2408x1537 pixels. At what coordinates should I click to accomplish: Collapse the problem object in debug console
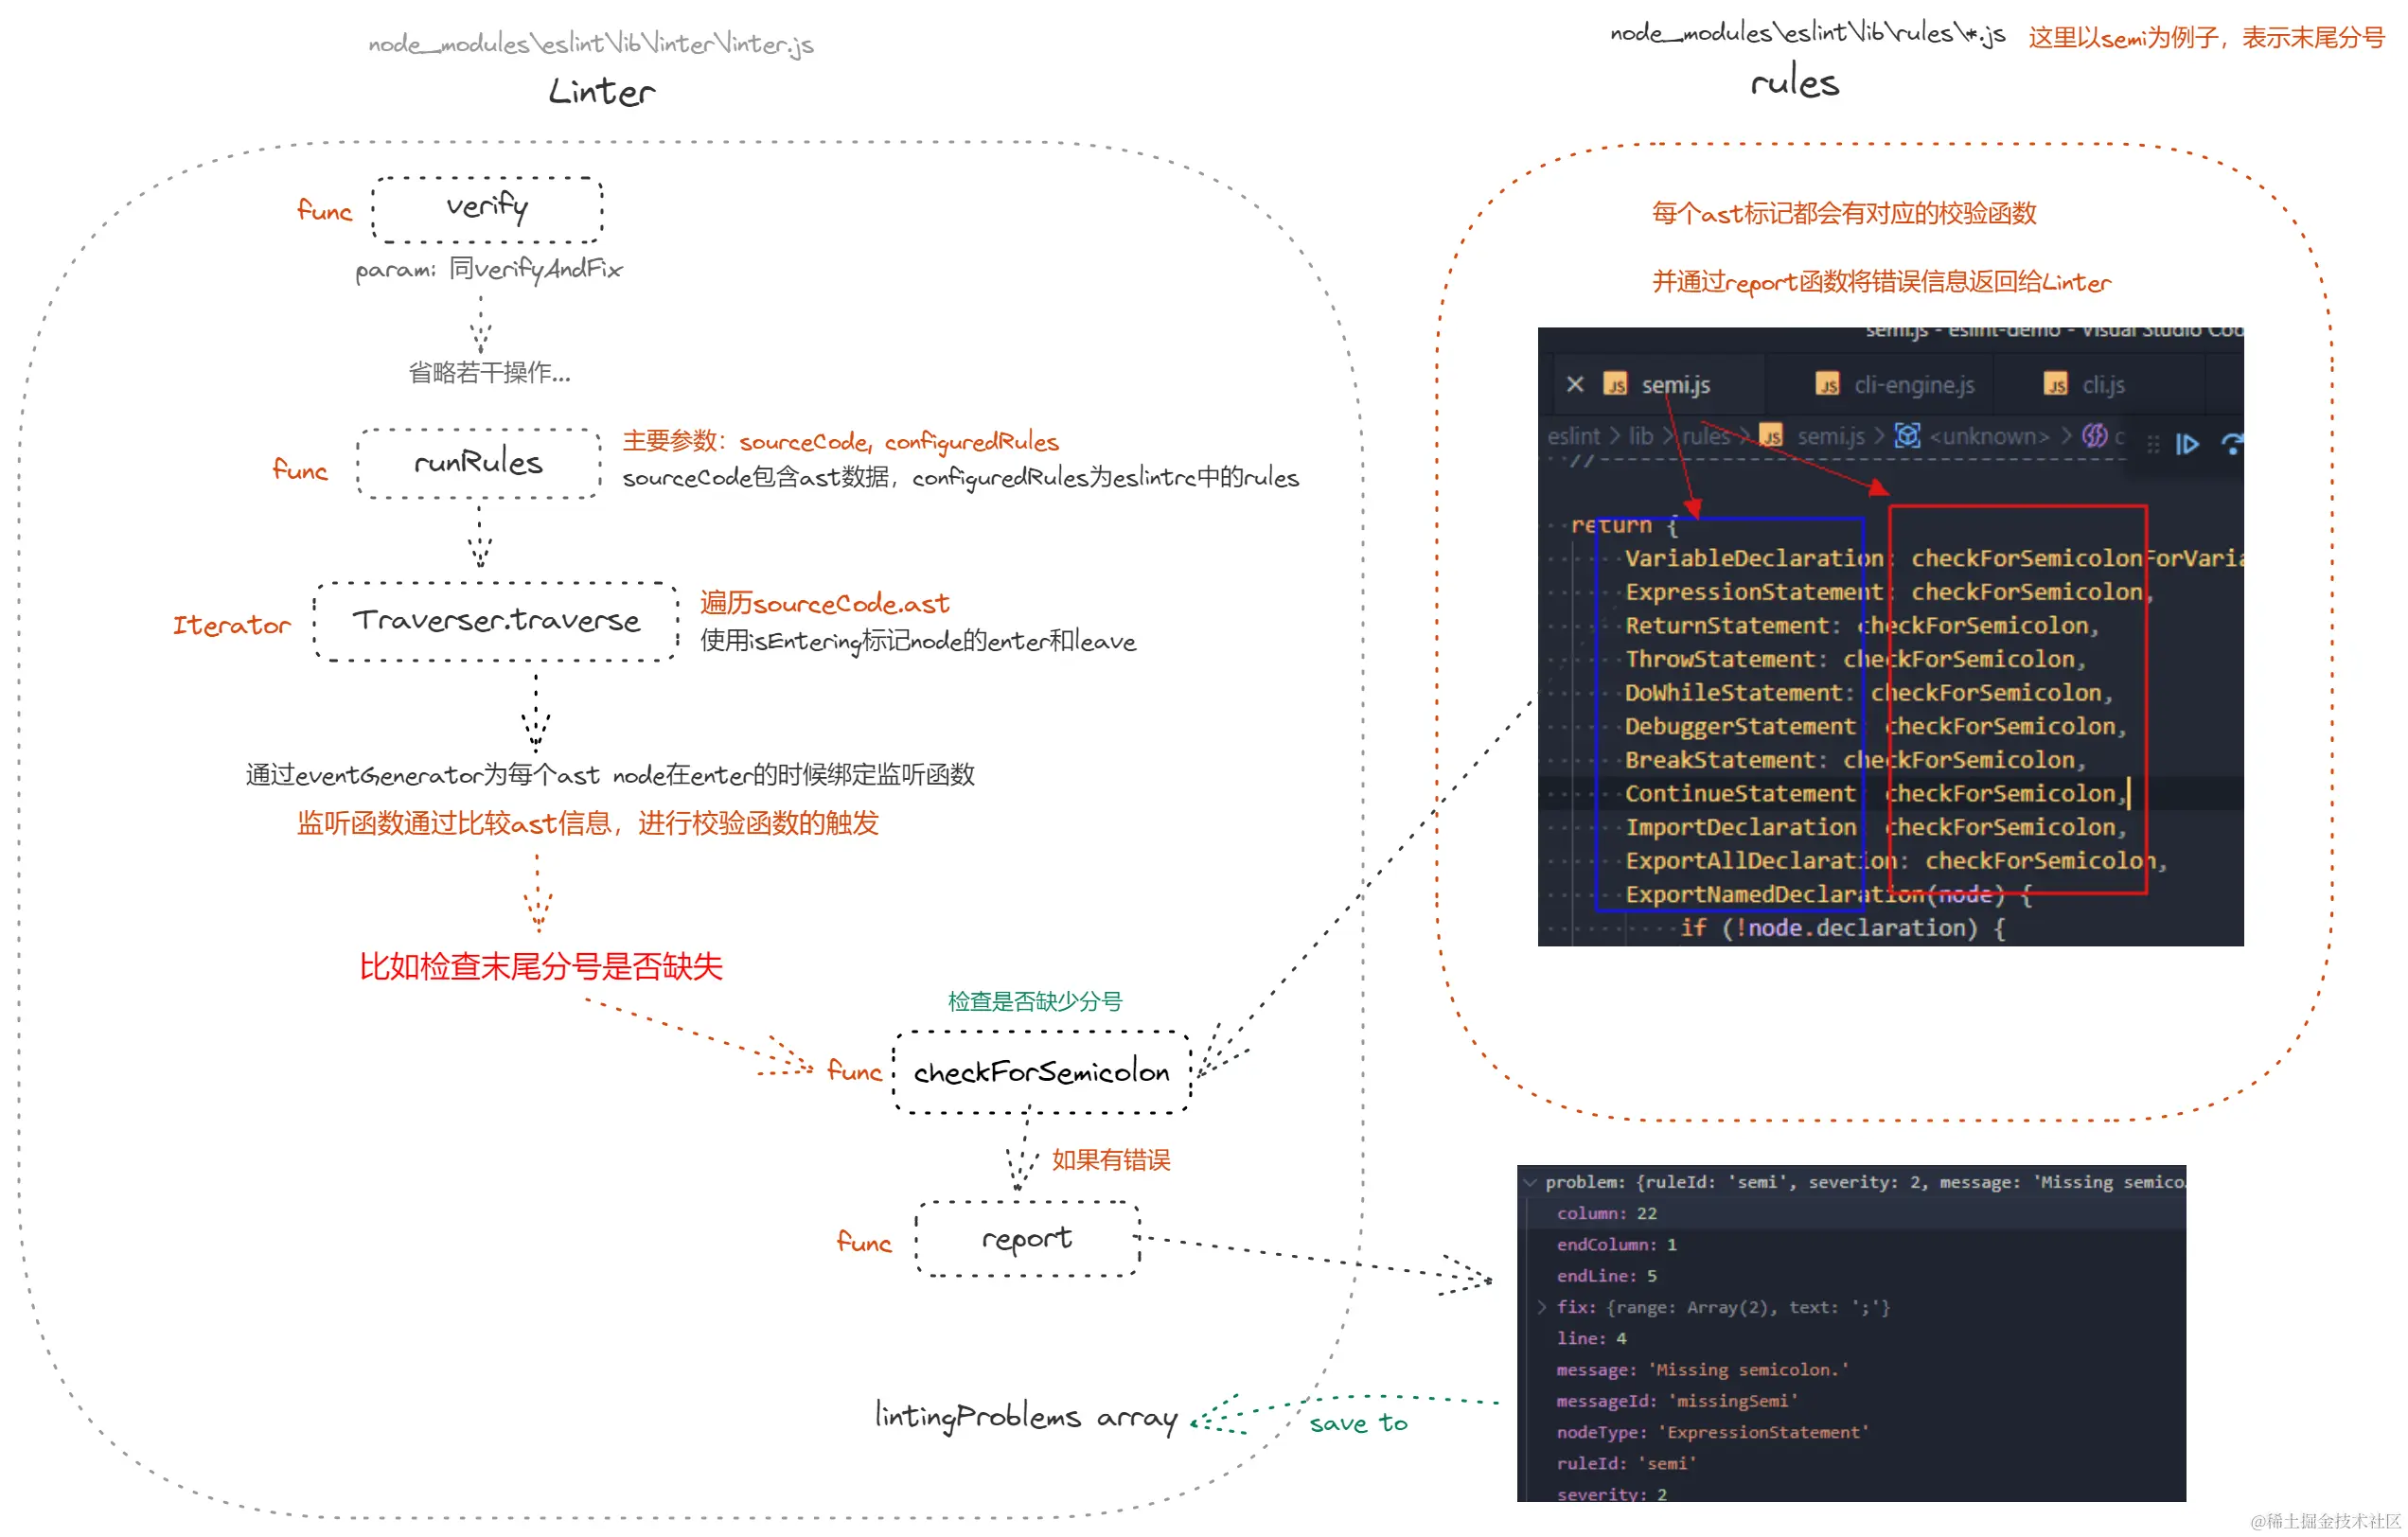[x=1530, y=1183]
